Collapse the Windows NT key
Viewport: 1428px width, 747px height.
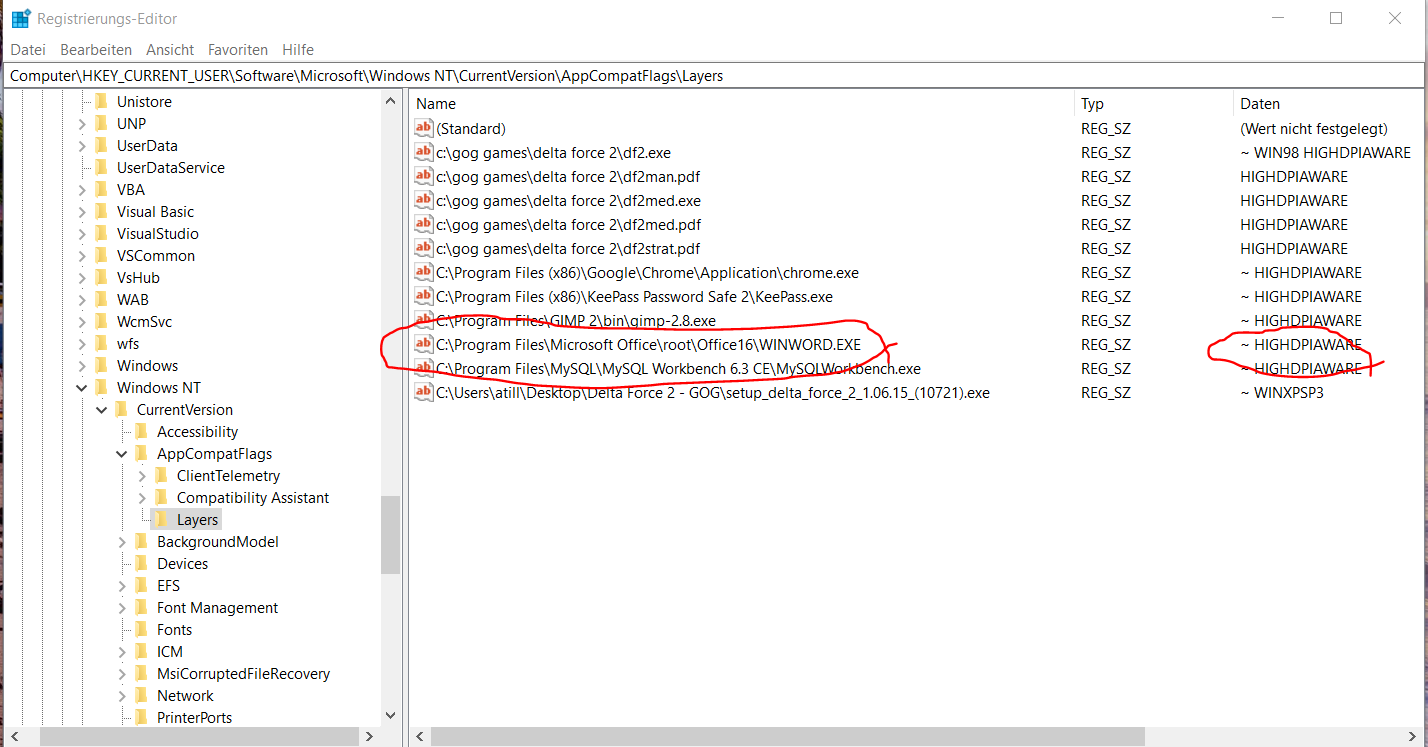click(x=83, y=388)
